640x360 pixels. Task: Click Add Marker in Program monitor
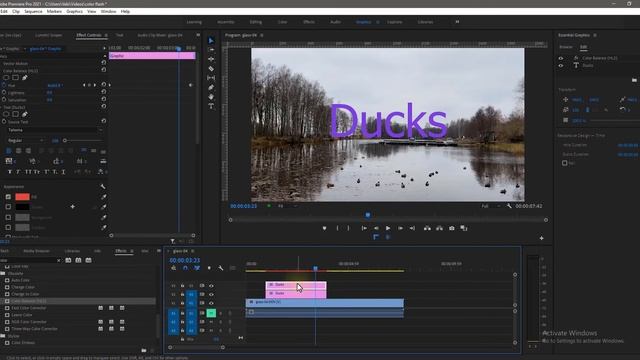324,228
